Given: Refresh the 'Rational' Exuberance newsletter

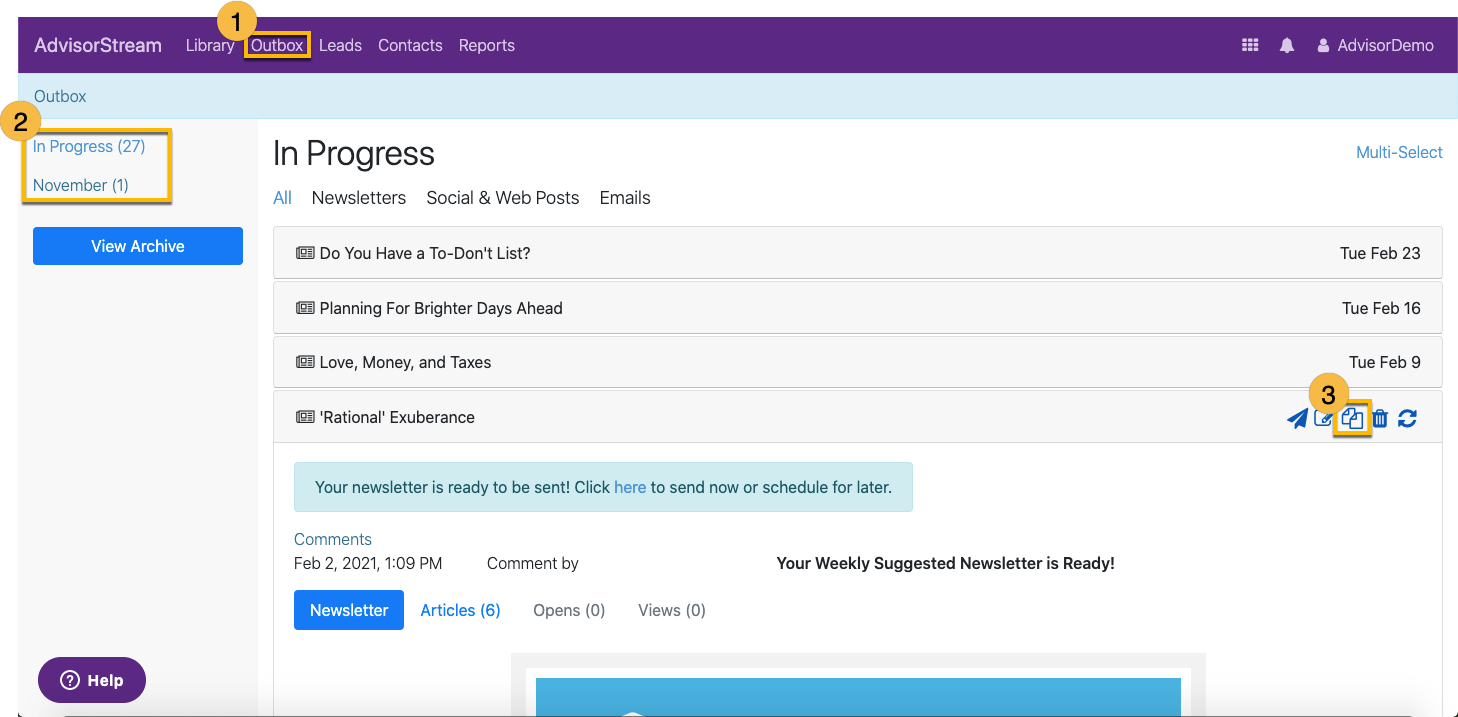Looking at the screenshot, I should tap(1407, 418).
